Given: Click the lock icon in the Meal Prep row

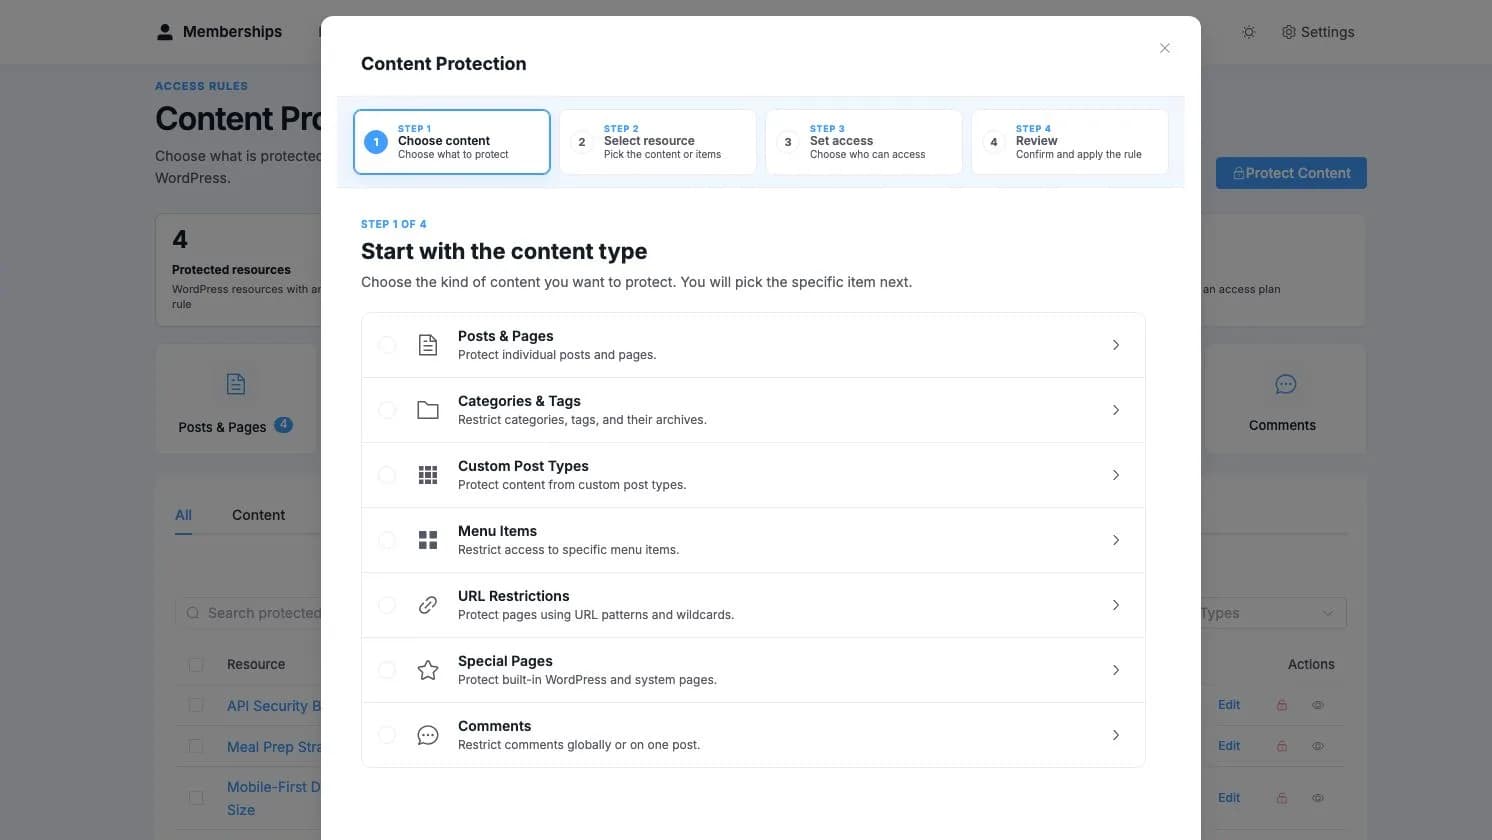Looking at the screenshot, I should click(1282, 746).
